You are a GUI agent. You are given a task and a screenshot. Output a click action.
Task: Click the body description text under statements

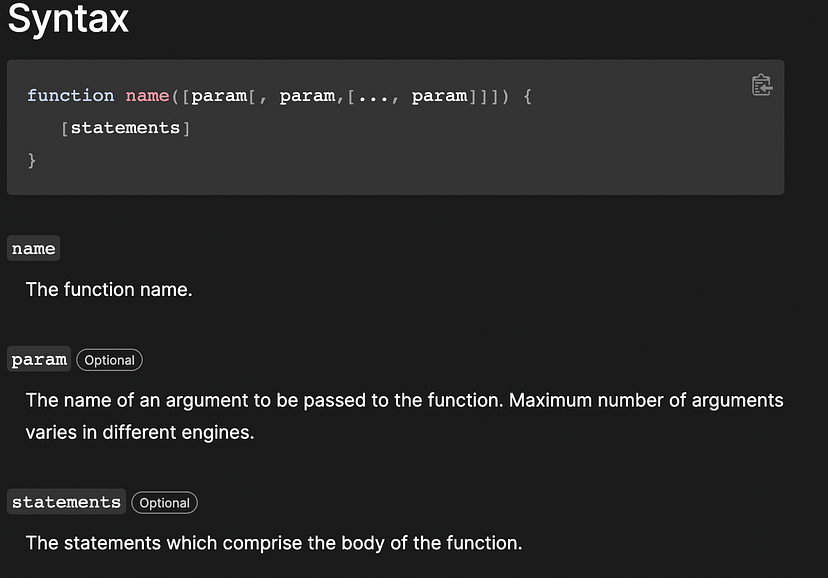click(x=273, y=542)
